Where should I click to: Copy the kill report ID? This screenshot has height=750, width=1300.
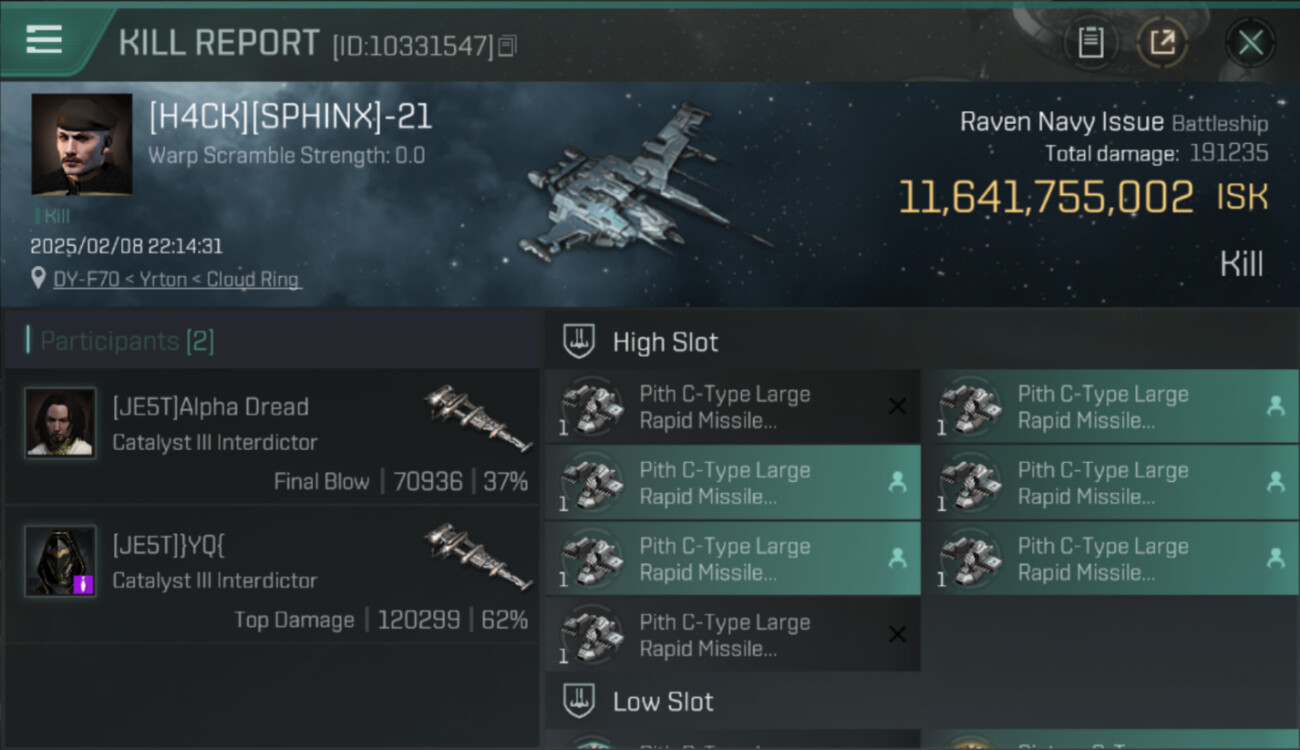[507, 46]
